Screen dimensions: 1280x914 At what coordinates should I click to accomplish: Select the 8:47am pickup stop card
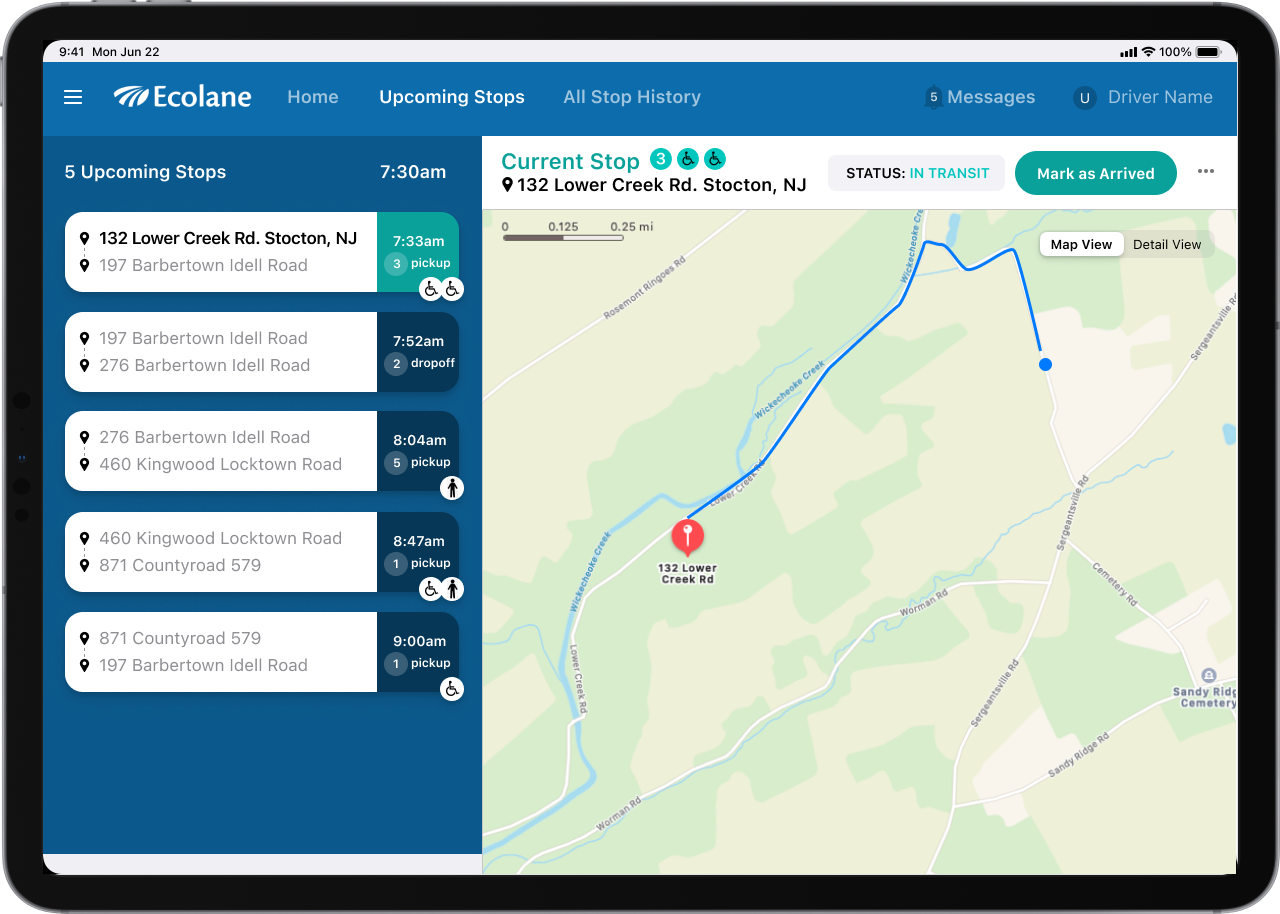221,552
